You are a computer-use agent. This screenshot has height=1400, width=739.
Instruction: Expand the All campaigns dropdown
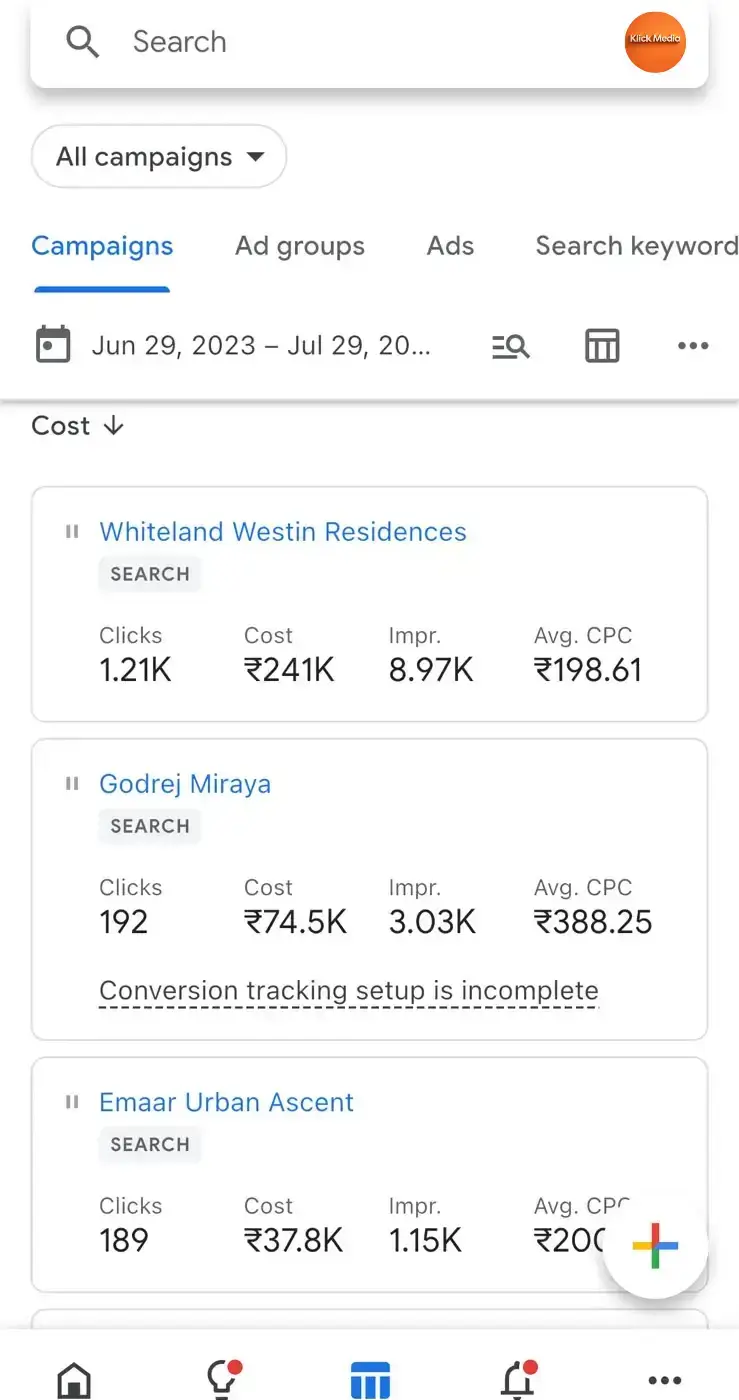click(x=159, y=156)
